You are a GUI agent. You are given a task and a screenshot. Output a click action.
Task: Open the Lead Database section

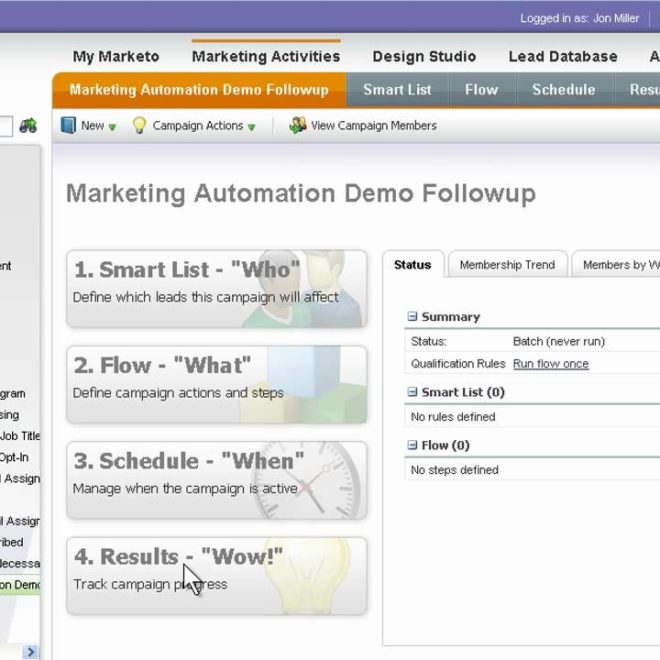pos(563,56)
